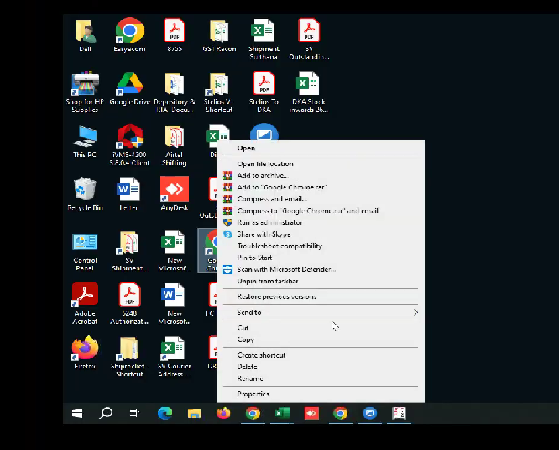Open the Sv Shipment folder shortcut
560x450 pixels.
click(x=129, y=251)
